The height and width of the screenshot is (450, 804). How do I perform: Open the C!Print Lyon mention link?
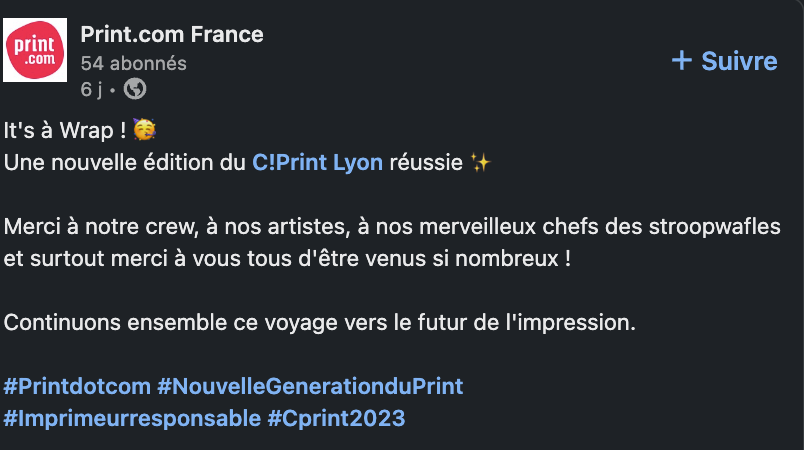pyautogui.click(x=317, y=162)
